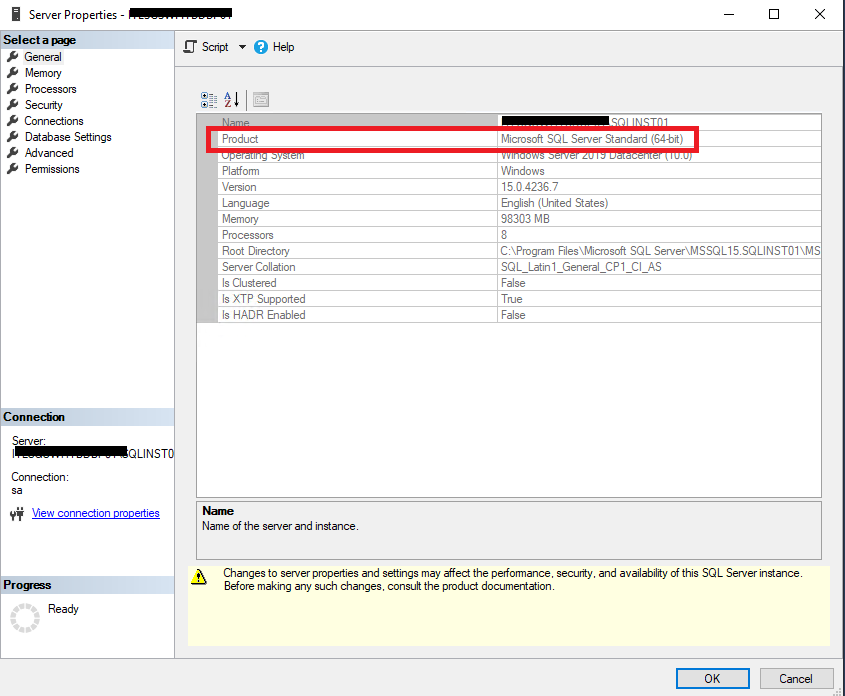The width and height of the screenshot is (845, 696).
Task: Click the Server Properties title bar icon
Action: 16,14
